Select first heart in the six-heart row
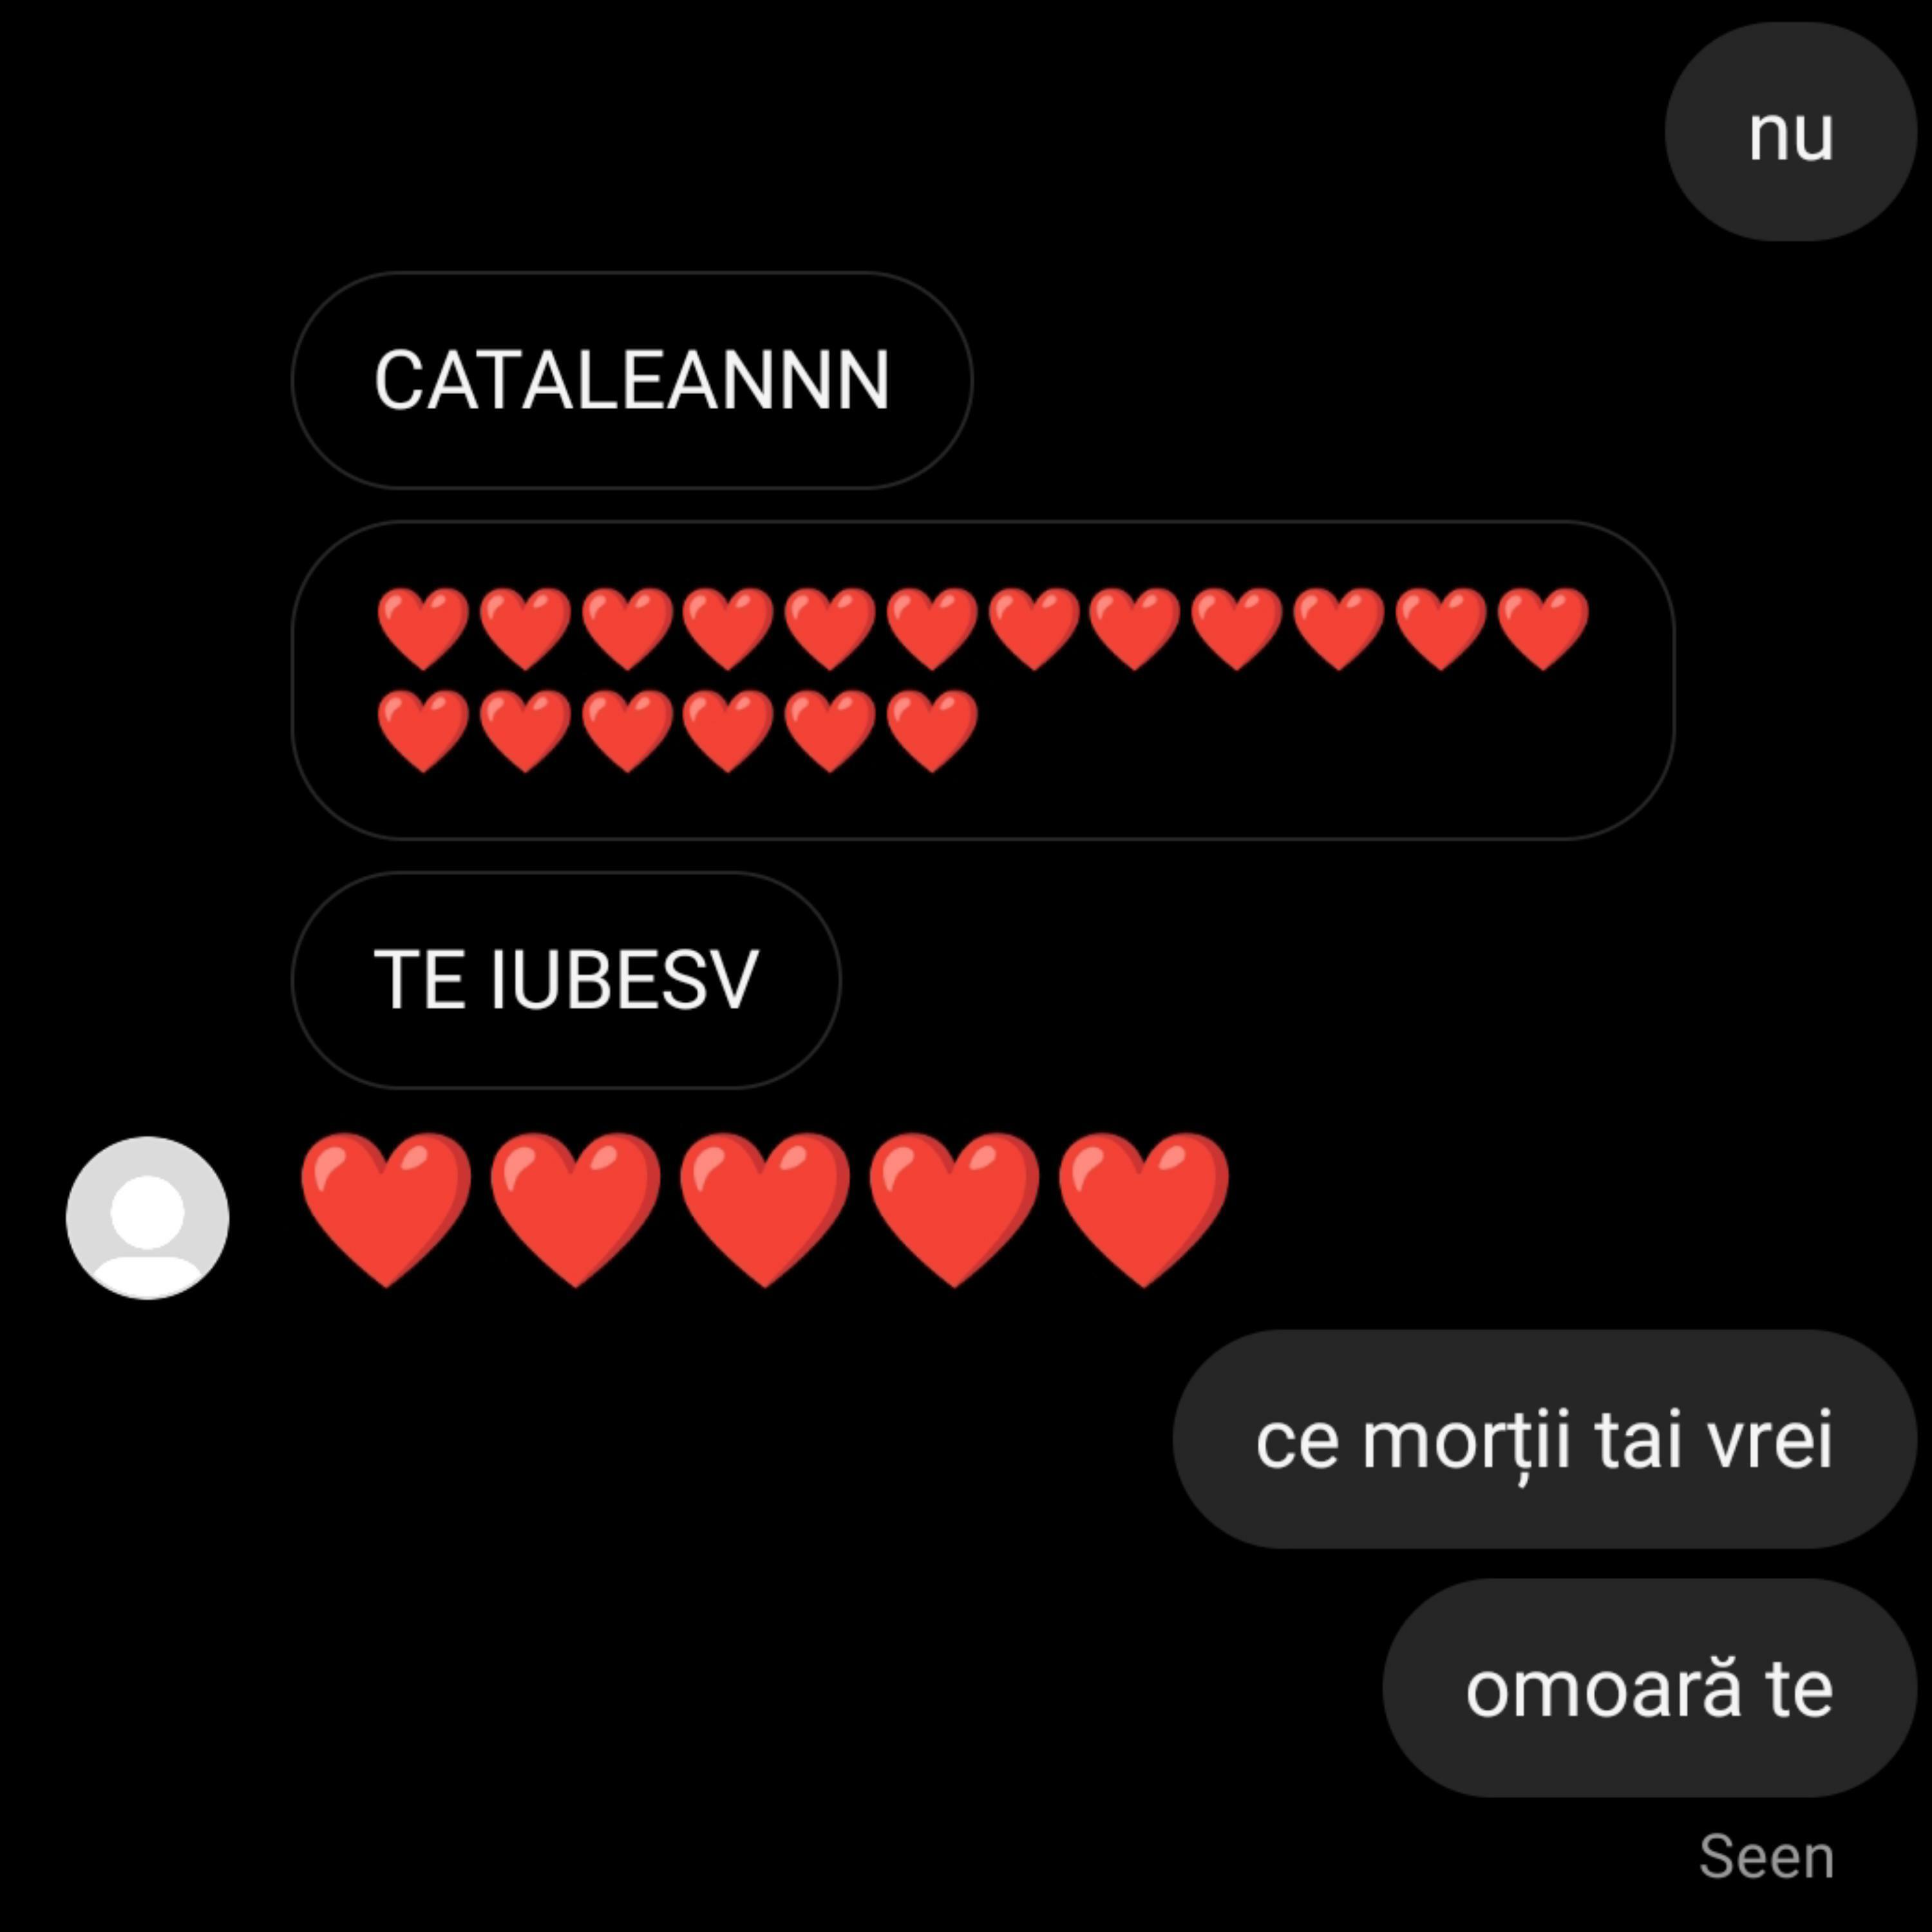 click(x=423, y=731)
